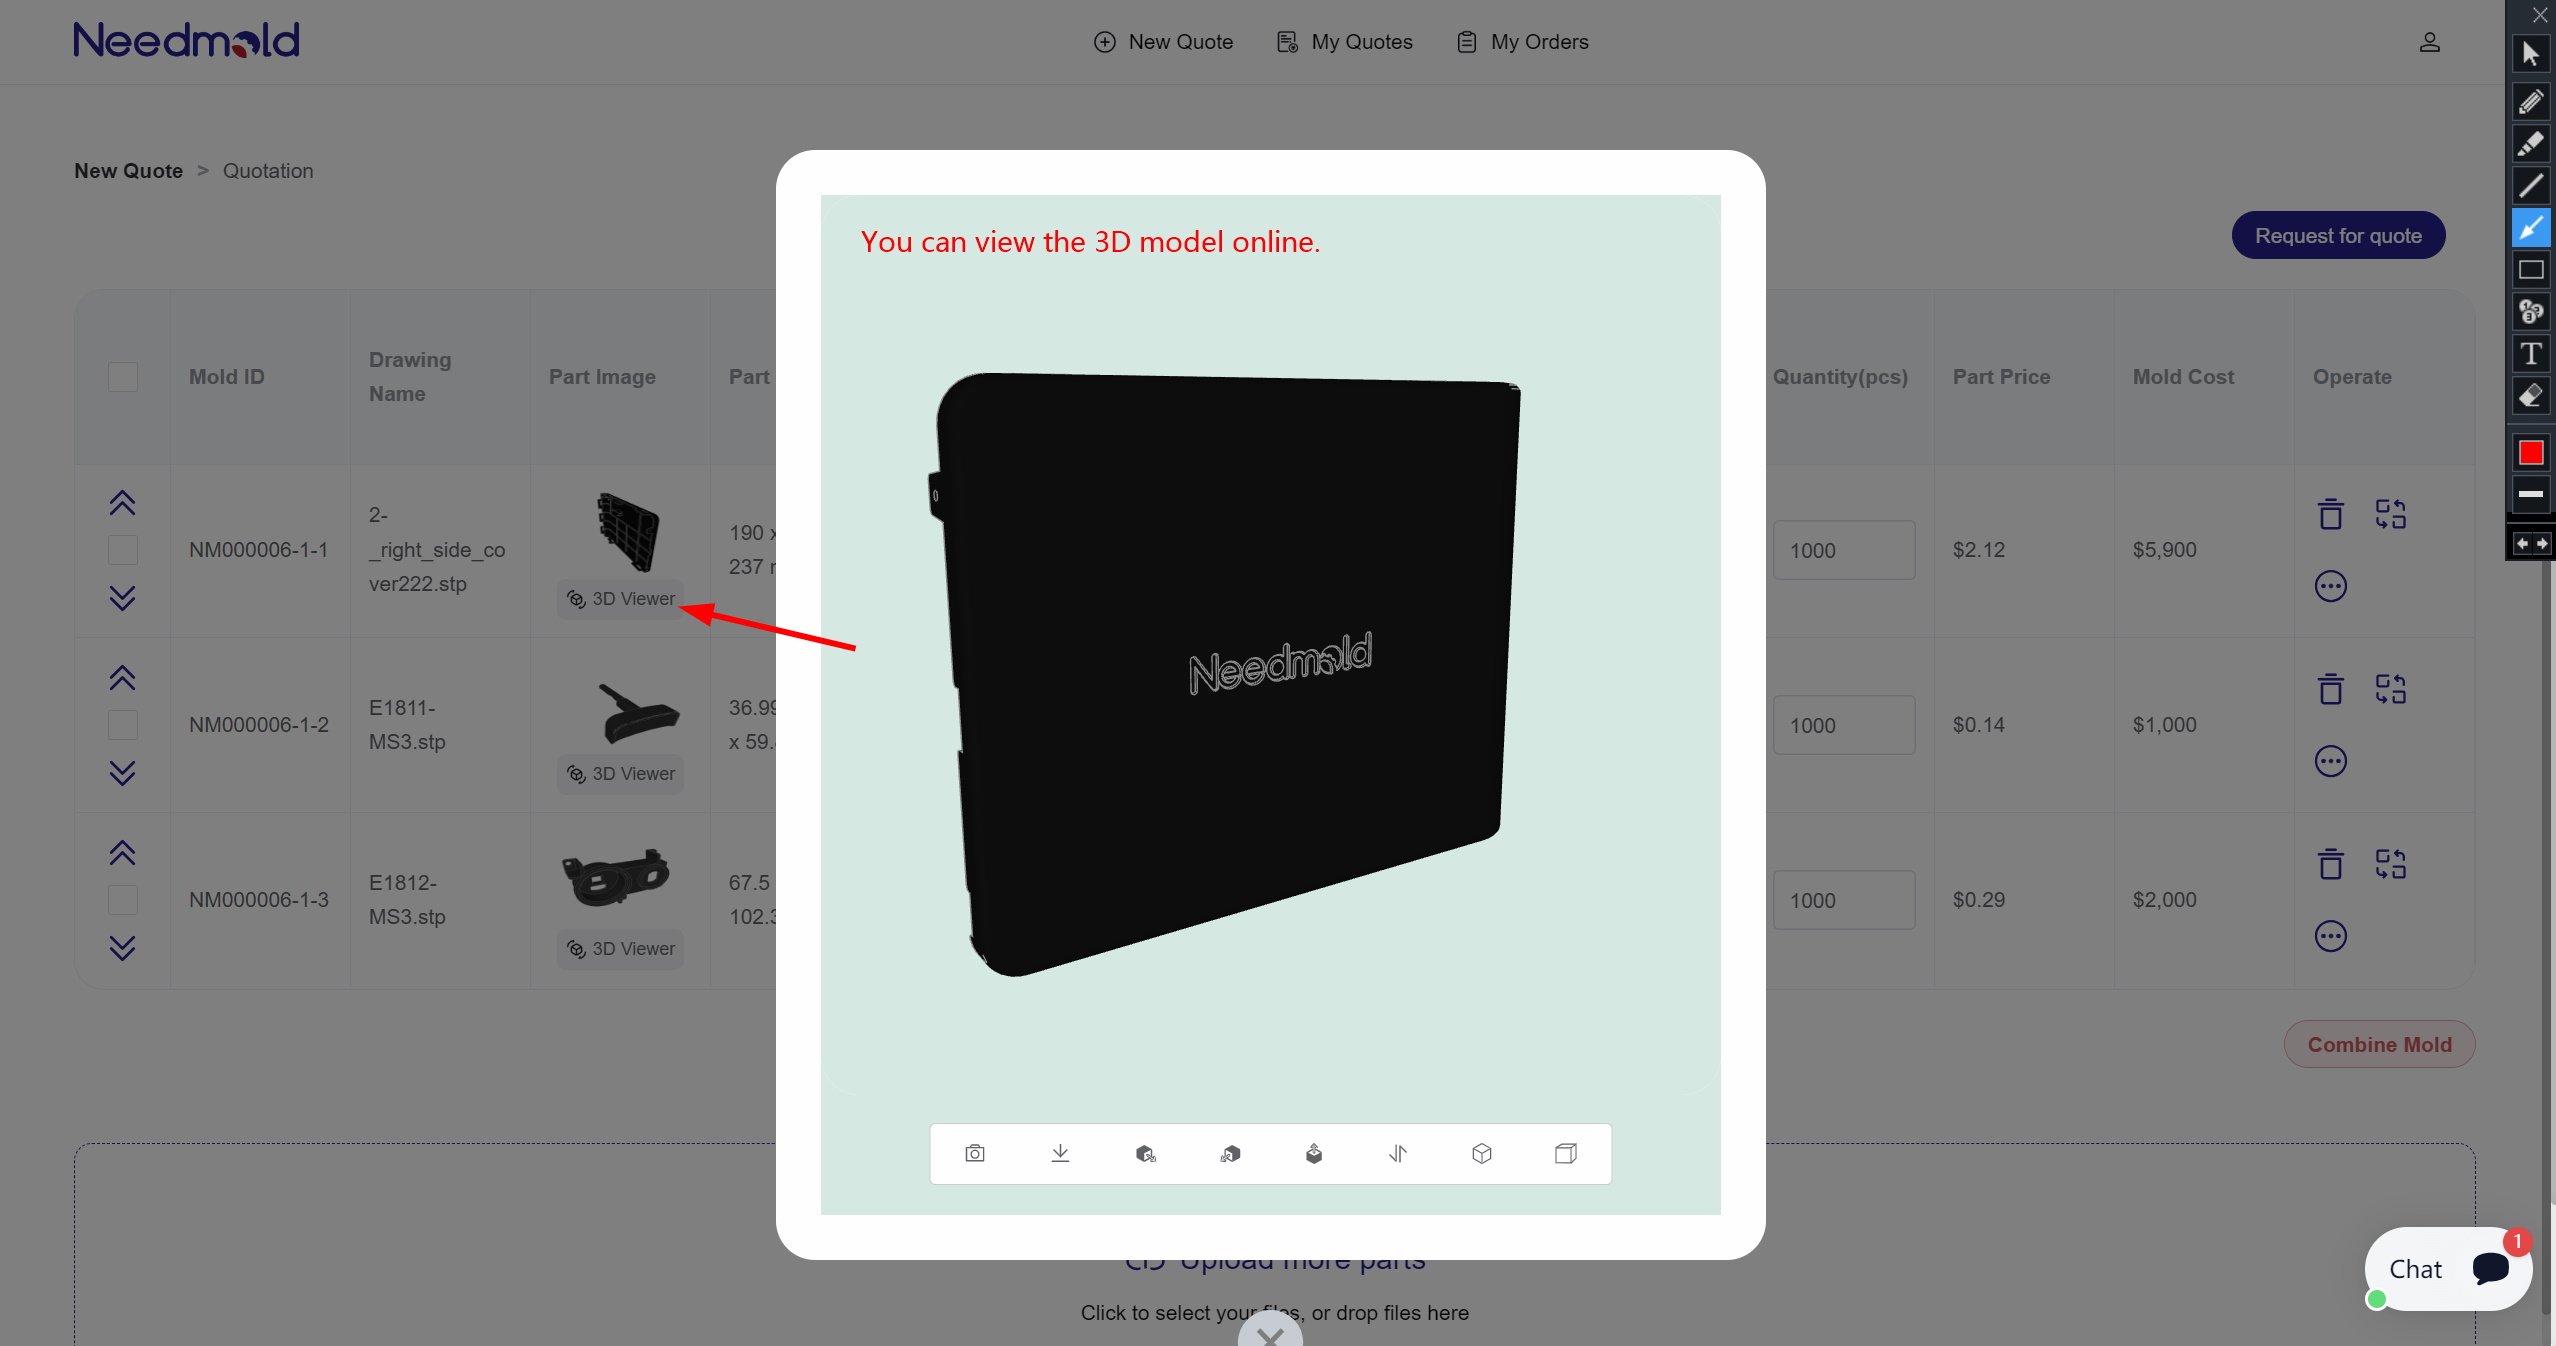Pick the rectangle tool in annotation toolbar
This screenshot has height=1346, width=2556.
point(2531,270)
